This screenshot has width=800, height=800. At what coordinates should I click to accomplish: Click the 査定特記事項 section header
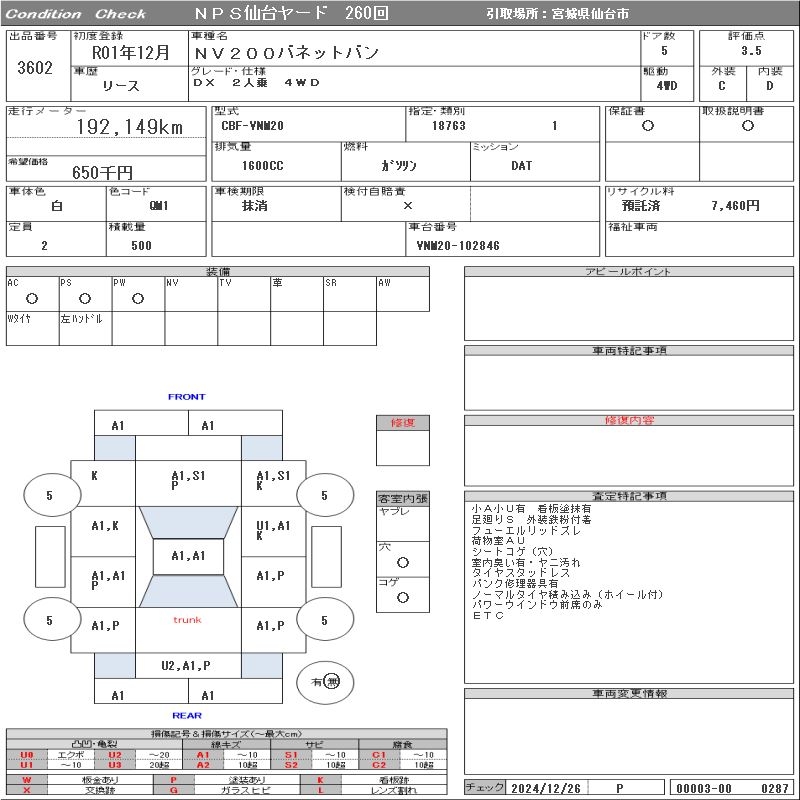point(629,496)
